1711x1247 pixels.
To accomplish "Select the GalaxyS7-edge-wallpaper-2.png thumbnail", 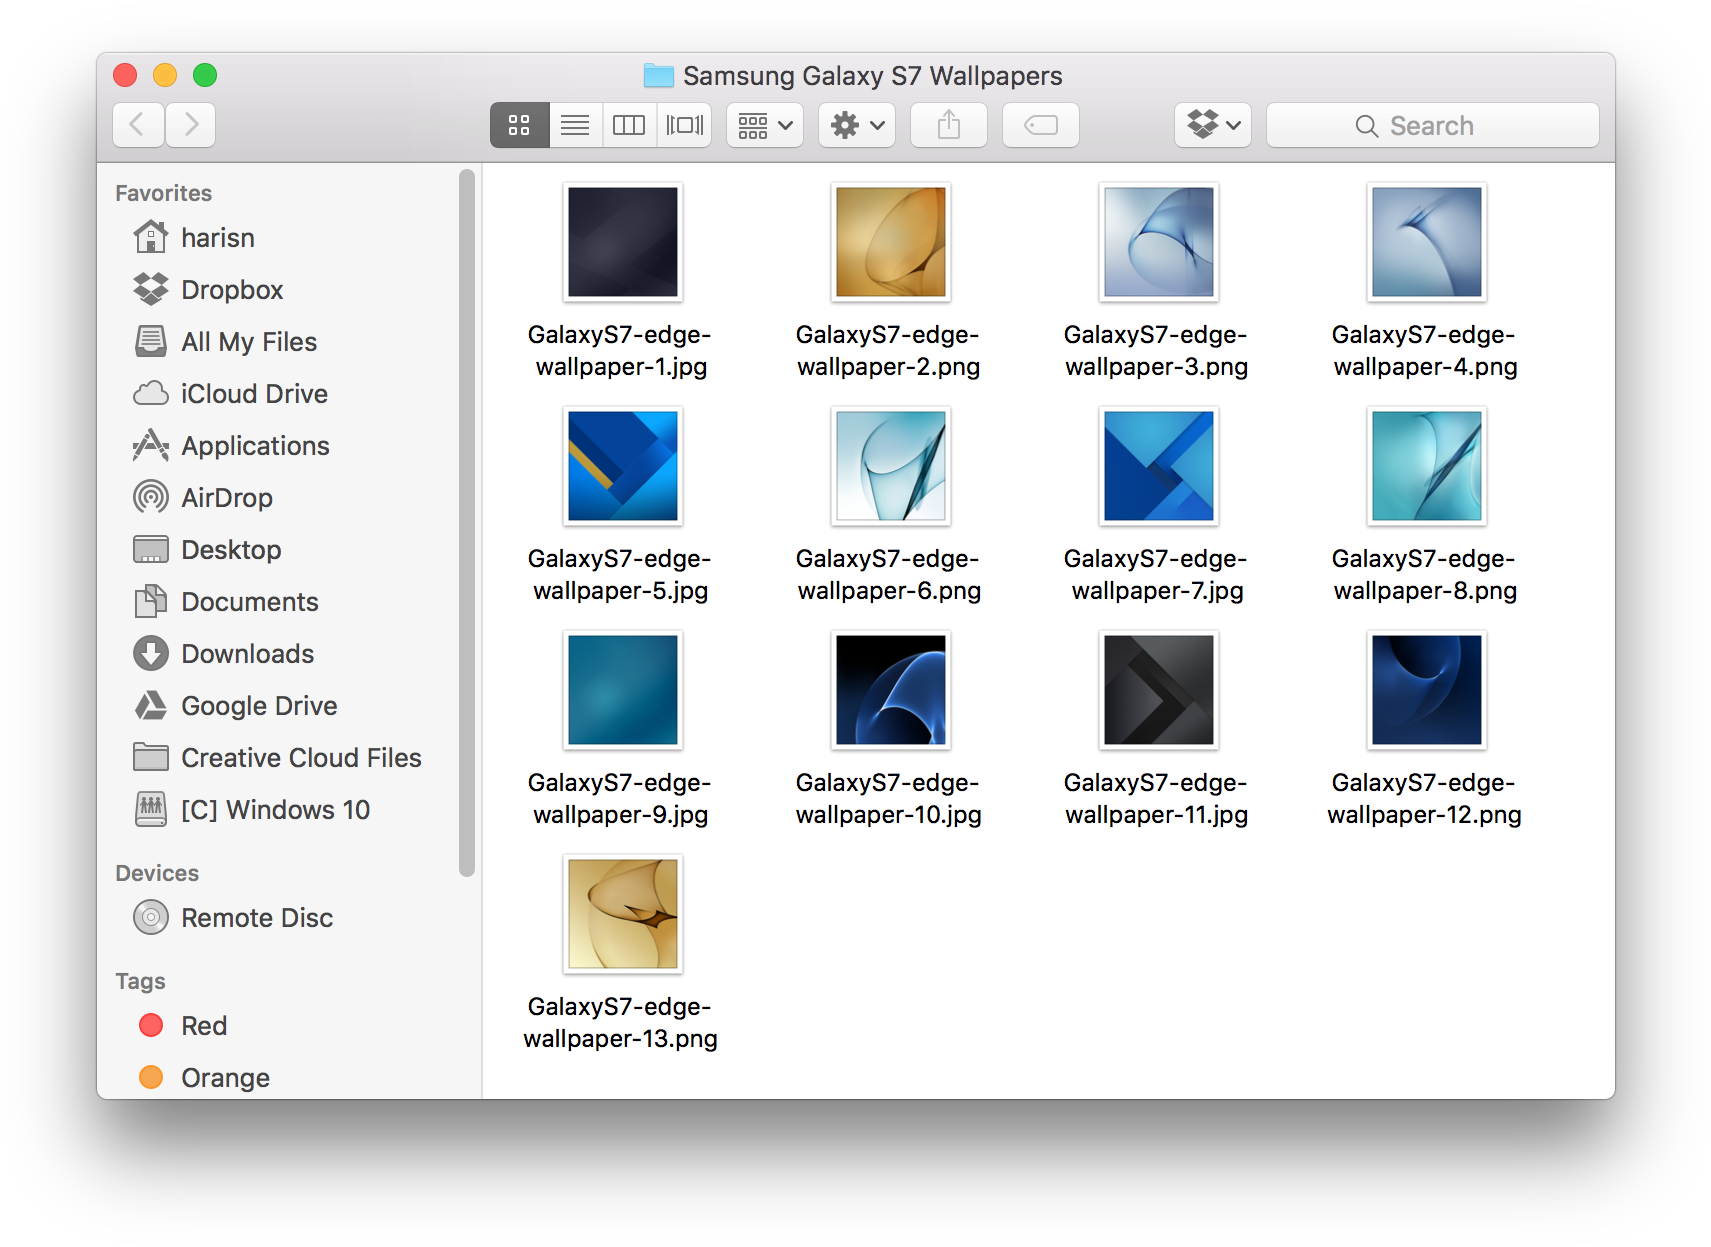I will 890,243.
